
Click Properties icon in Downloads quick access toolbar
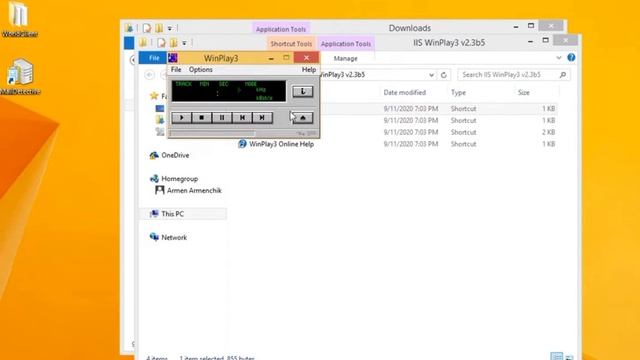147,28
